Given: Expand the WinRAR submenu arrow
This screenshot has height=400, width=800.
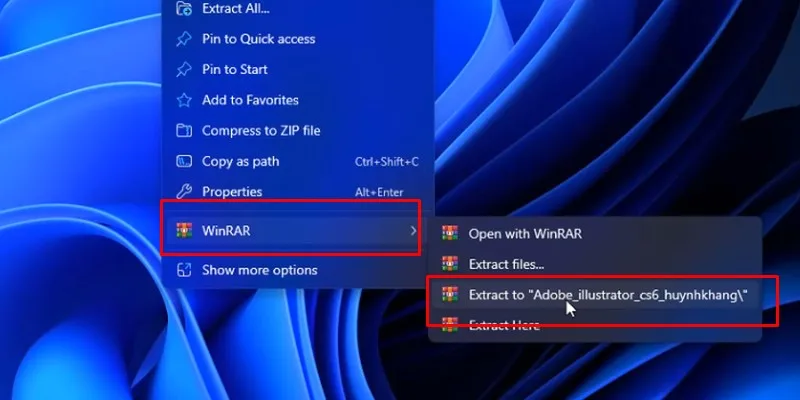Looking at the screenshot, I should [x=413, y=231].
